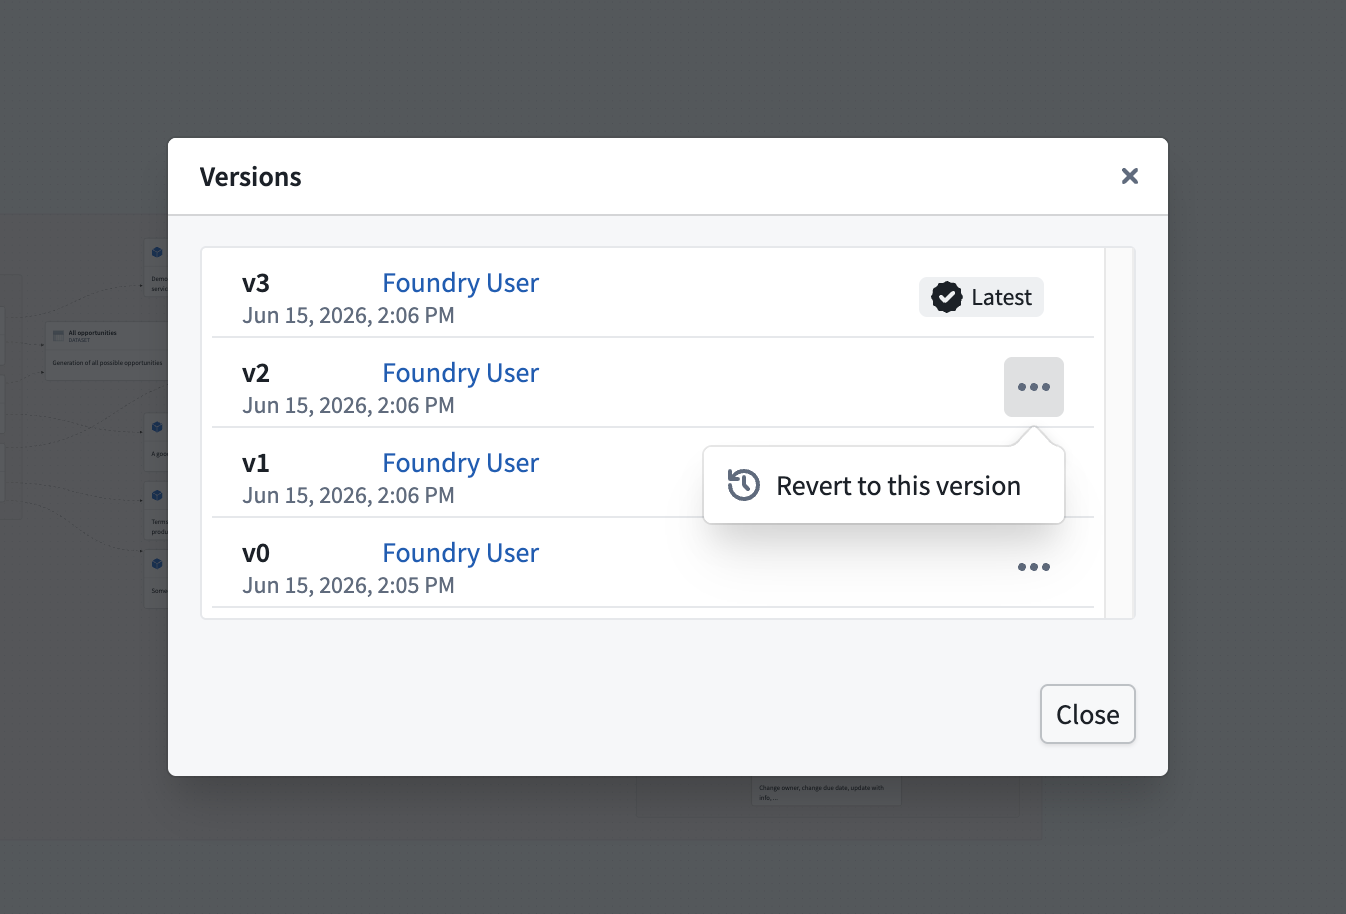The height and width of the screenshot is (914, 1346).
Task: Select the v2 version label
Action: point(256,373)
